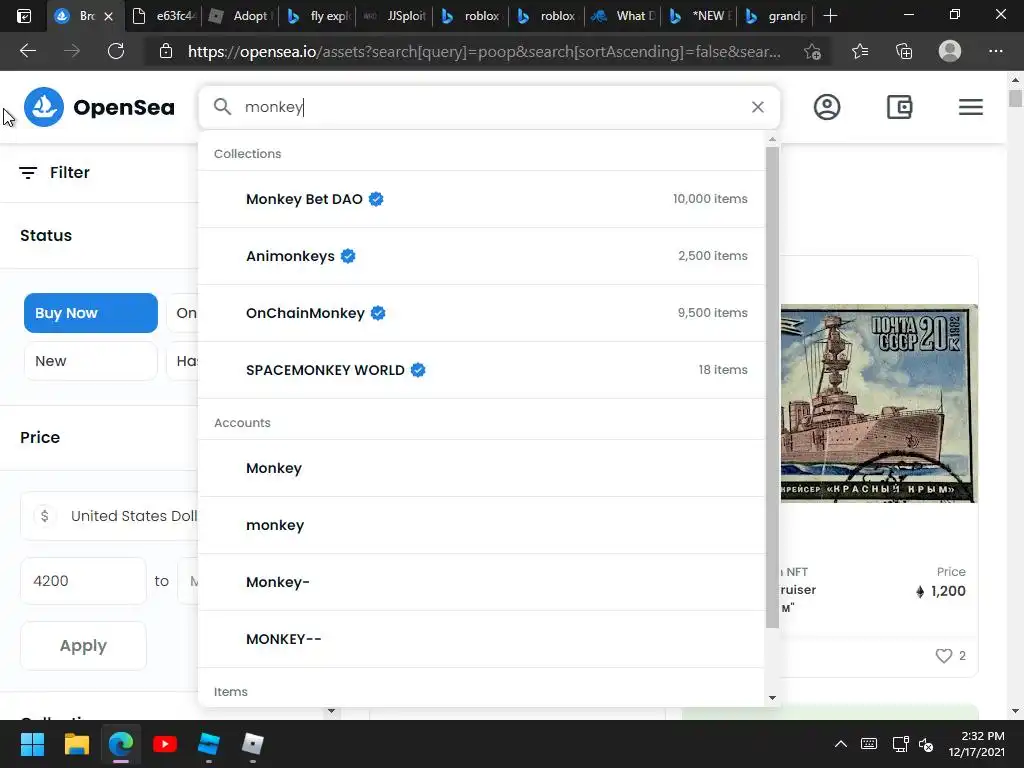The image size is (1024, 768).
Task: Select Monkey Bet DAO collection
Action: [481, 199]
